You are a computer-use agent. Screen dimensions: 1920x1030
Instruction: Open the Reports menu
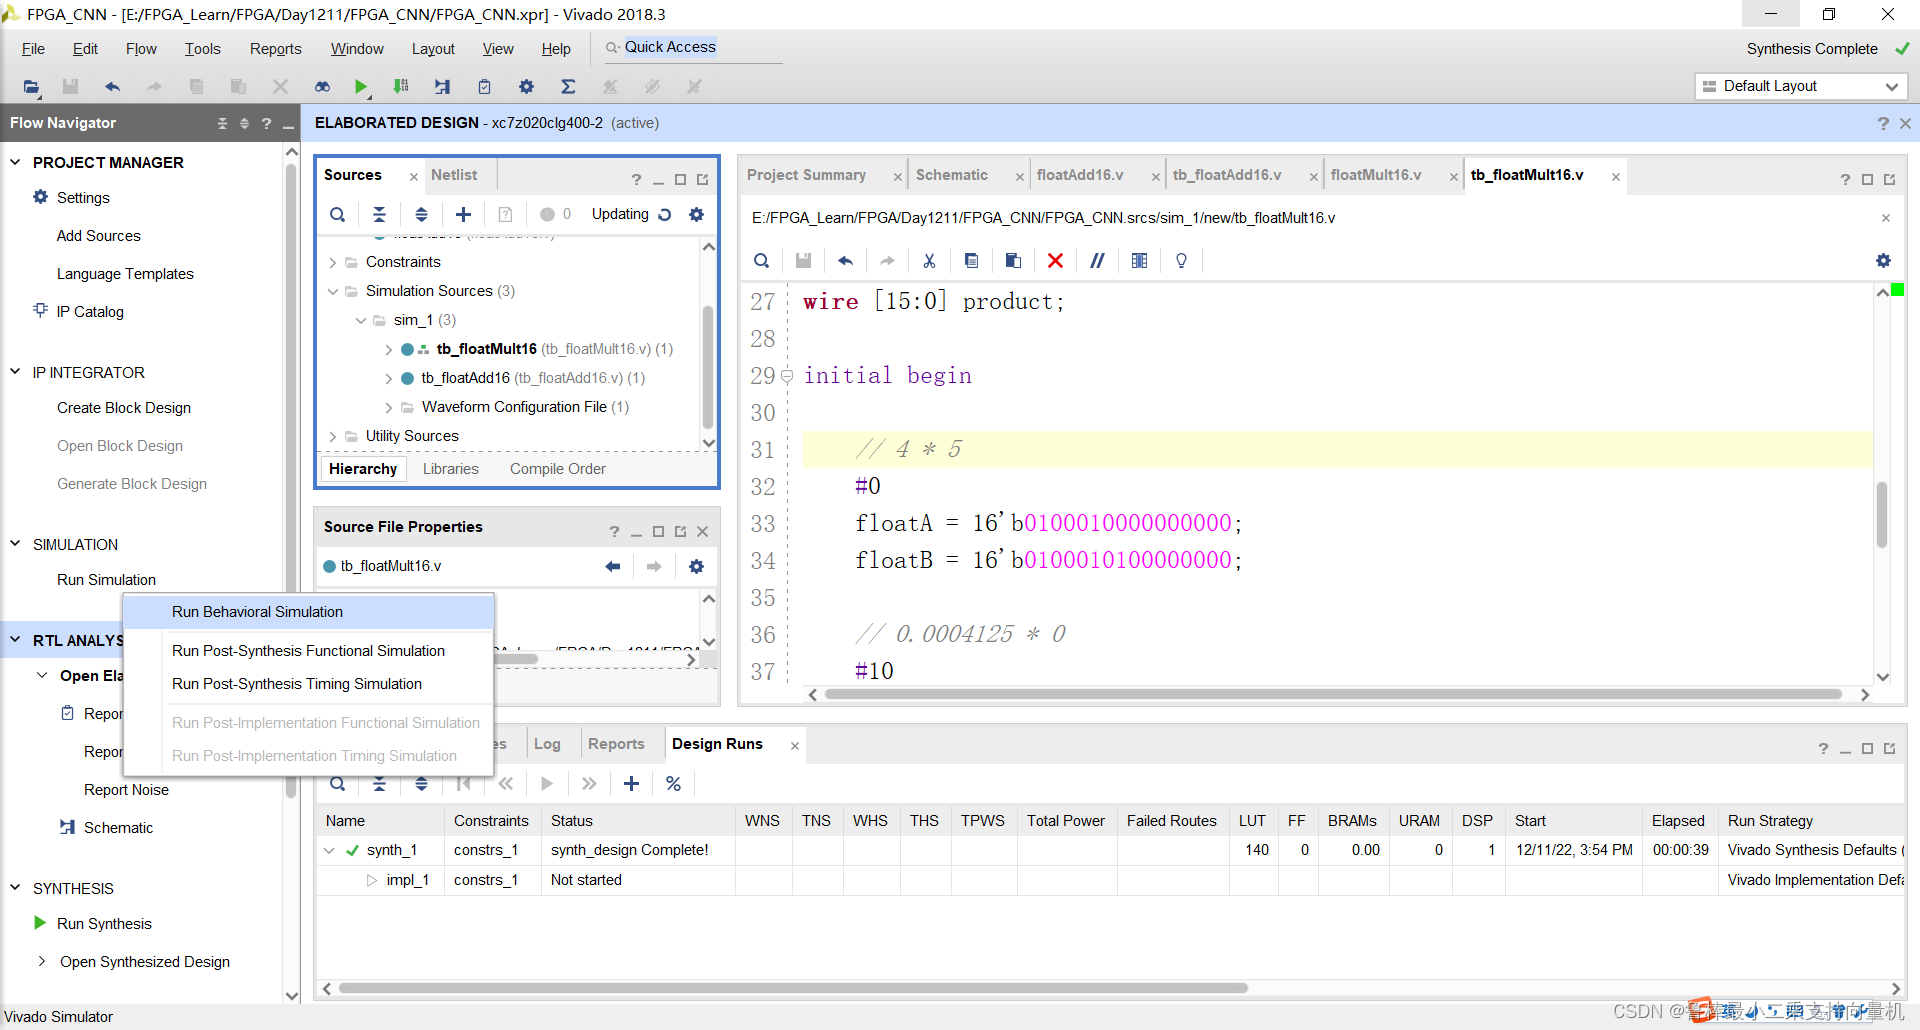[x=275, y=49]
